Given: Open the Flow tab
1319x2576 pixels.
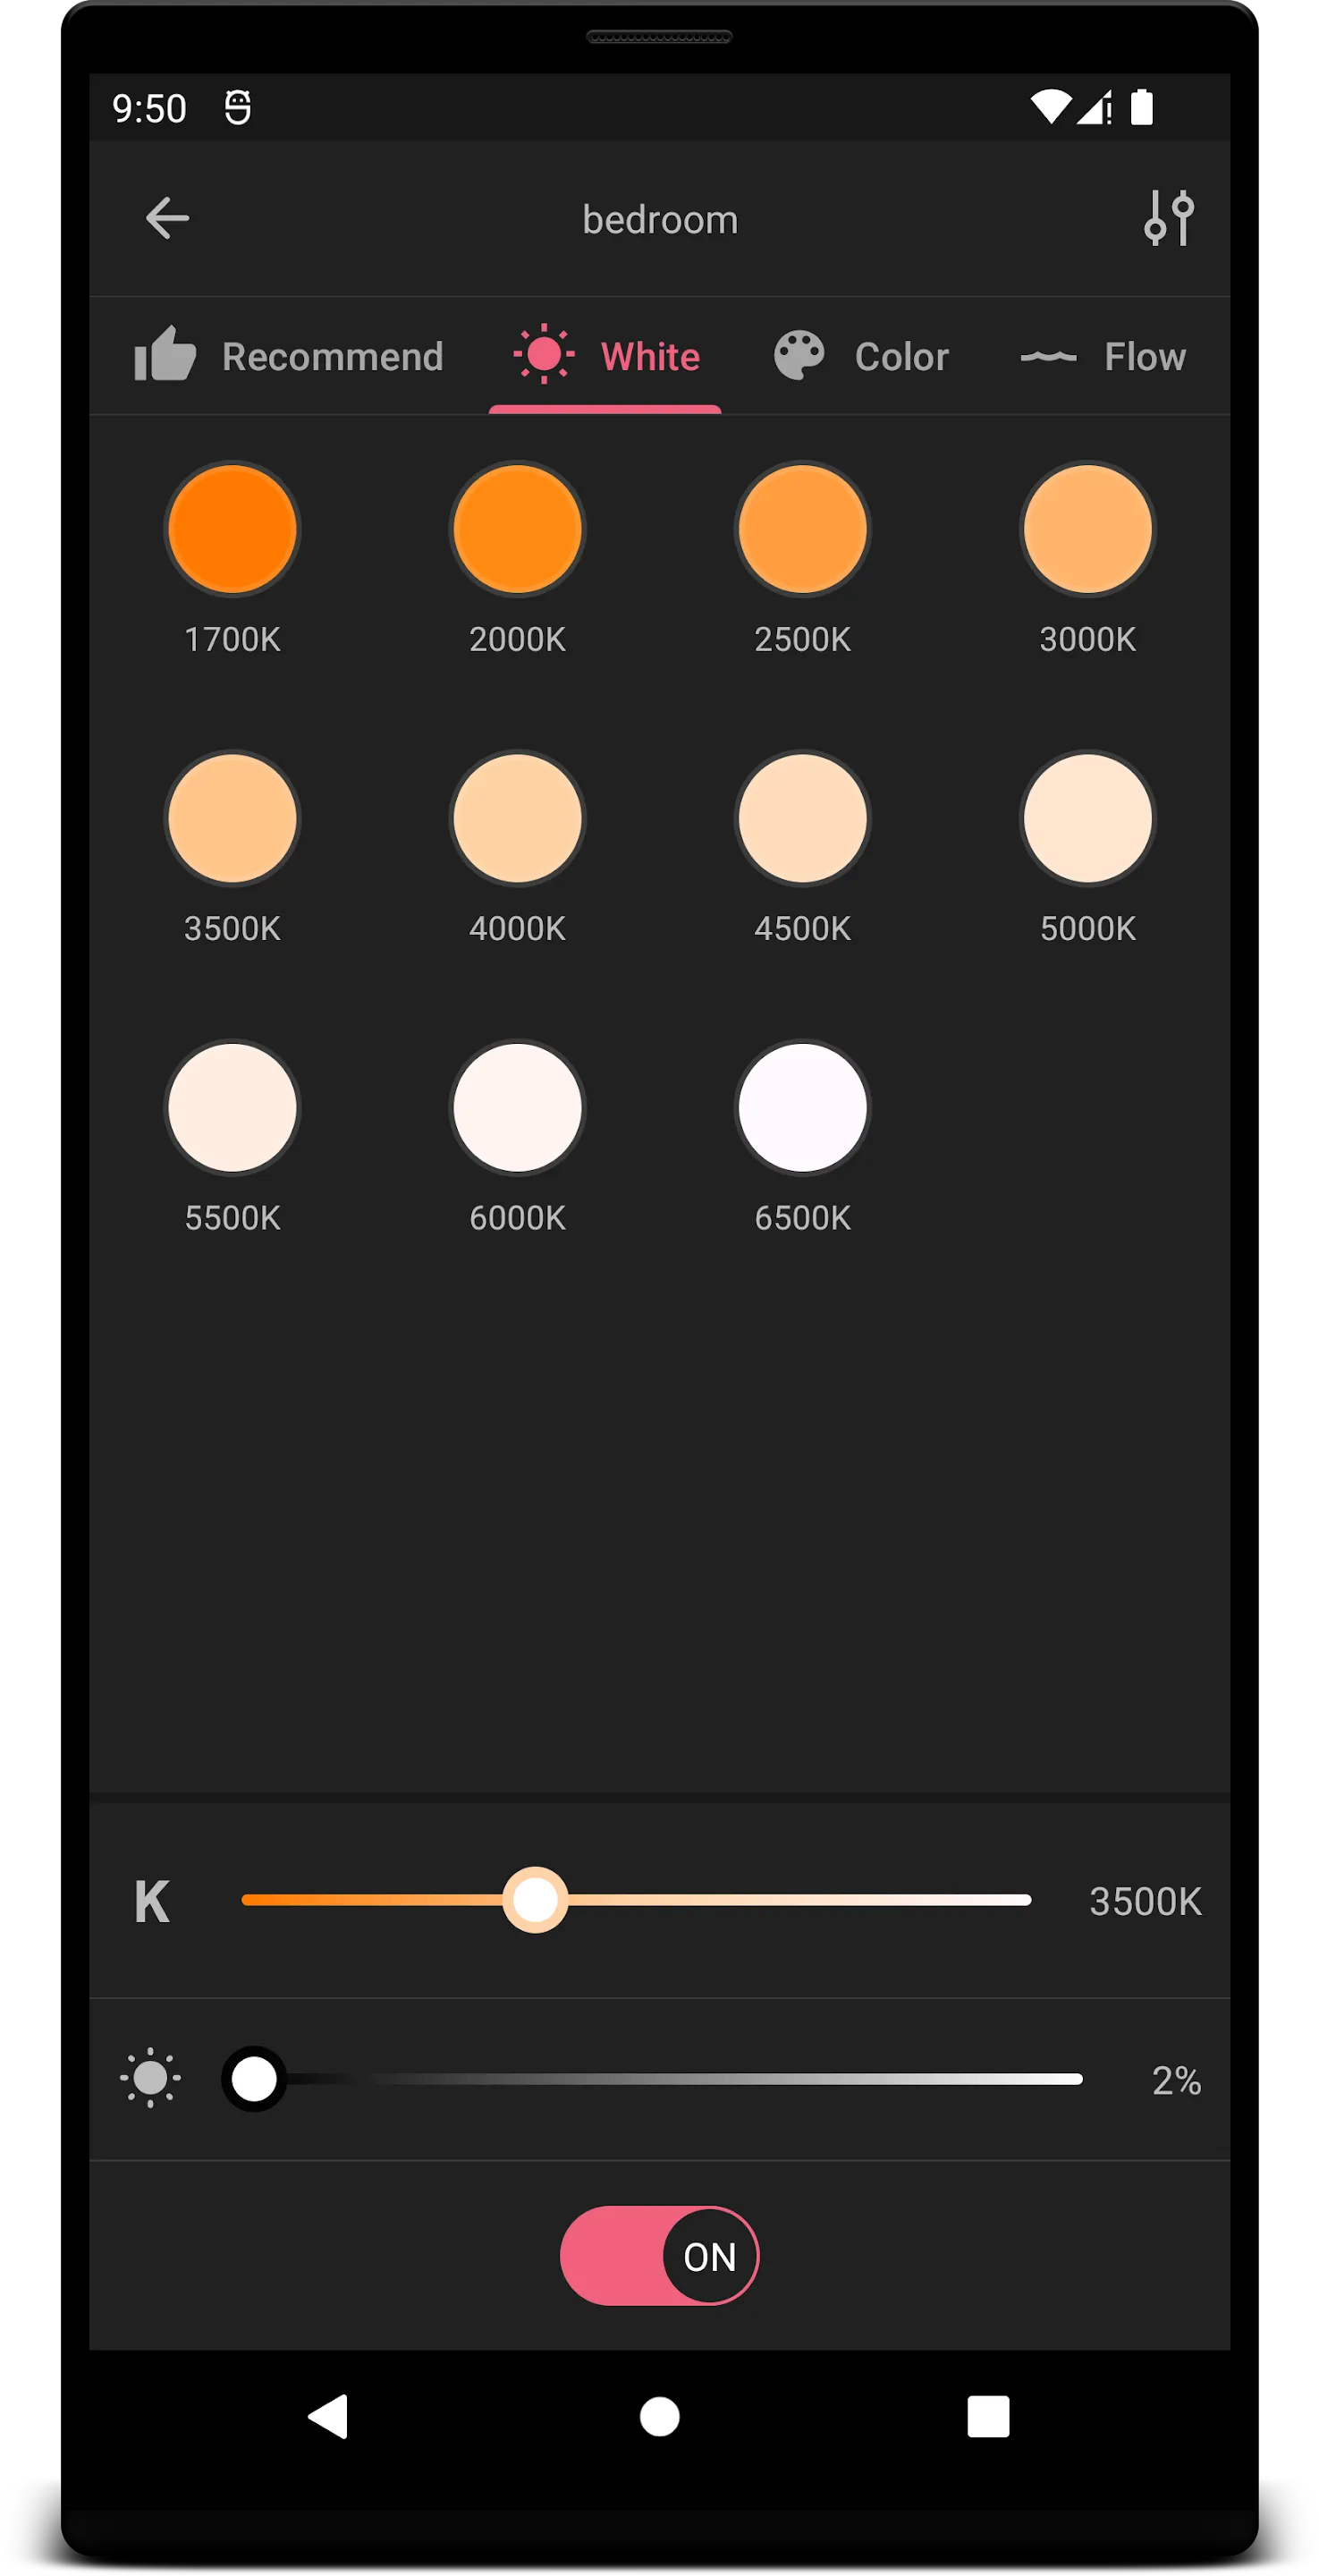Looking at the screenshot, I should (x=1103, y=356).
